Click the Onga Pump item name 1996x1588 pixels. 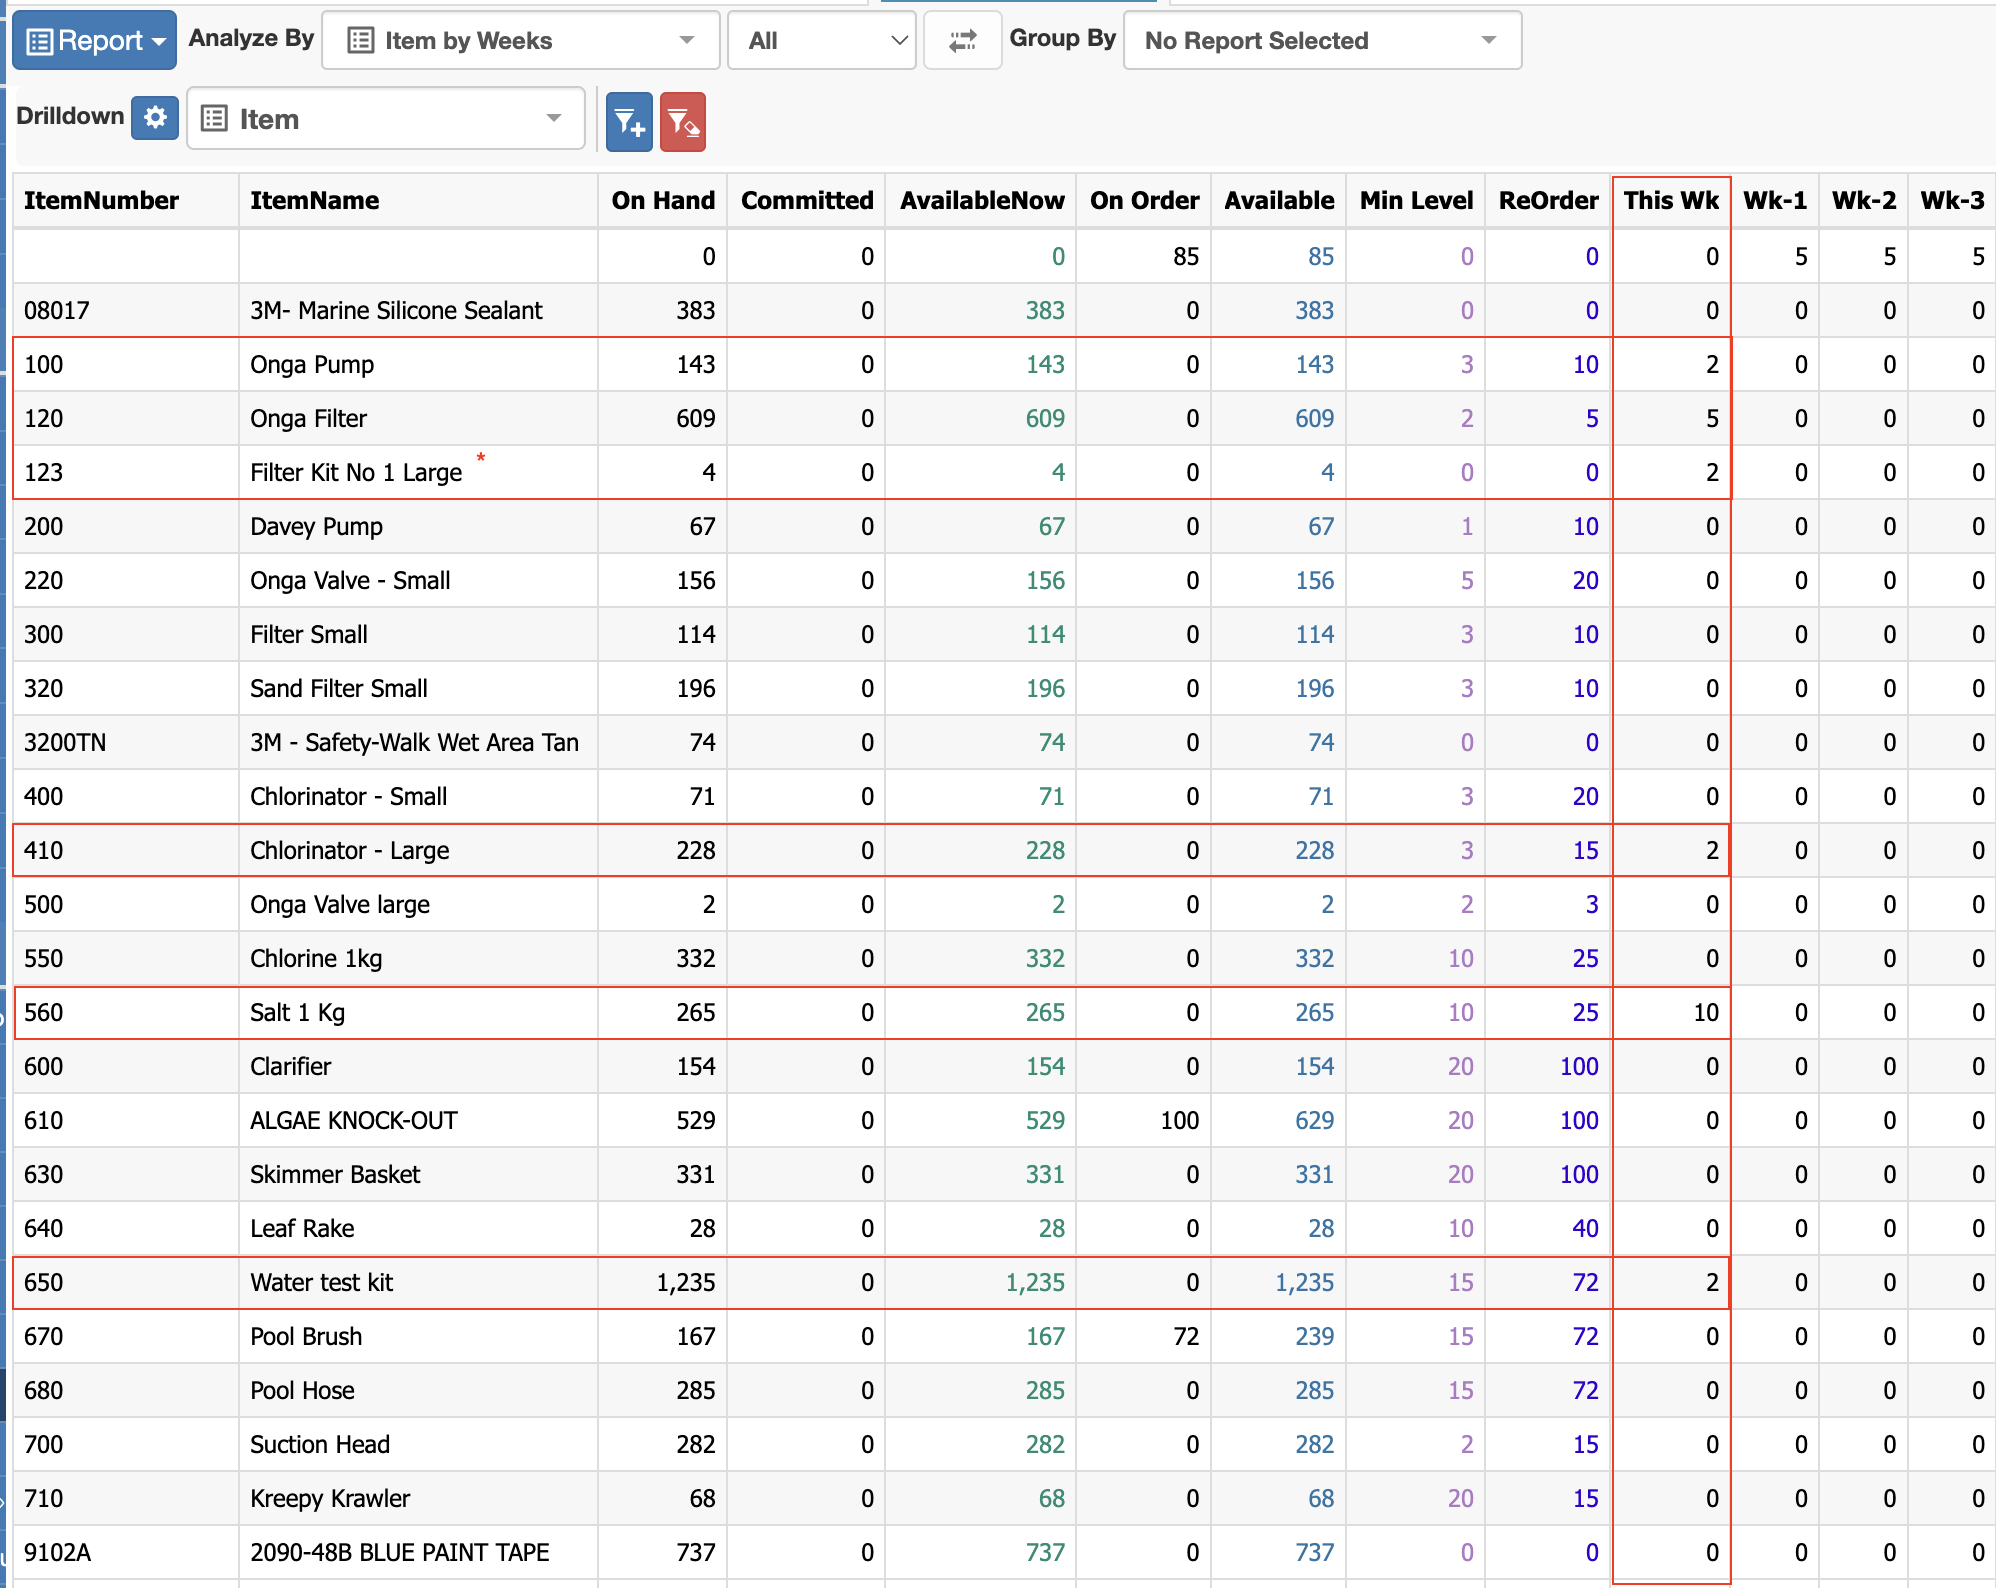pyautogui.click(x=312, y=364)
